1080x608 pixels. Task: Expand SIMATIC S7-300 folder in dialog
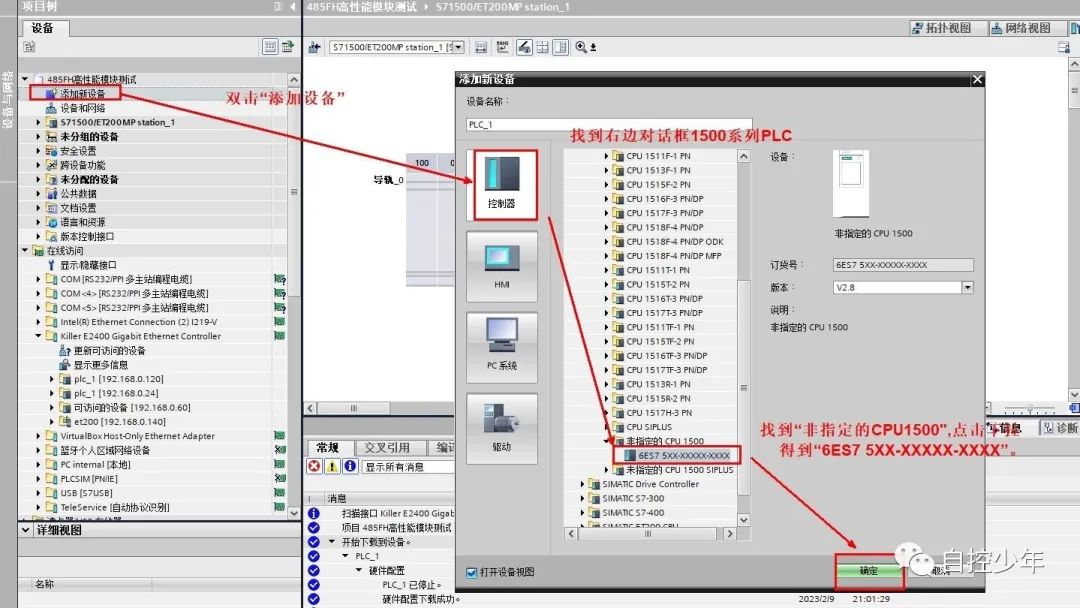(x=582, y=499)
